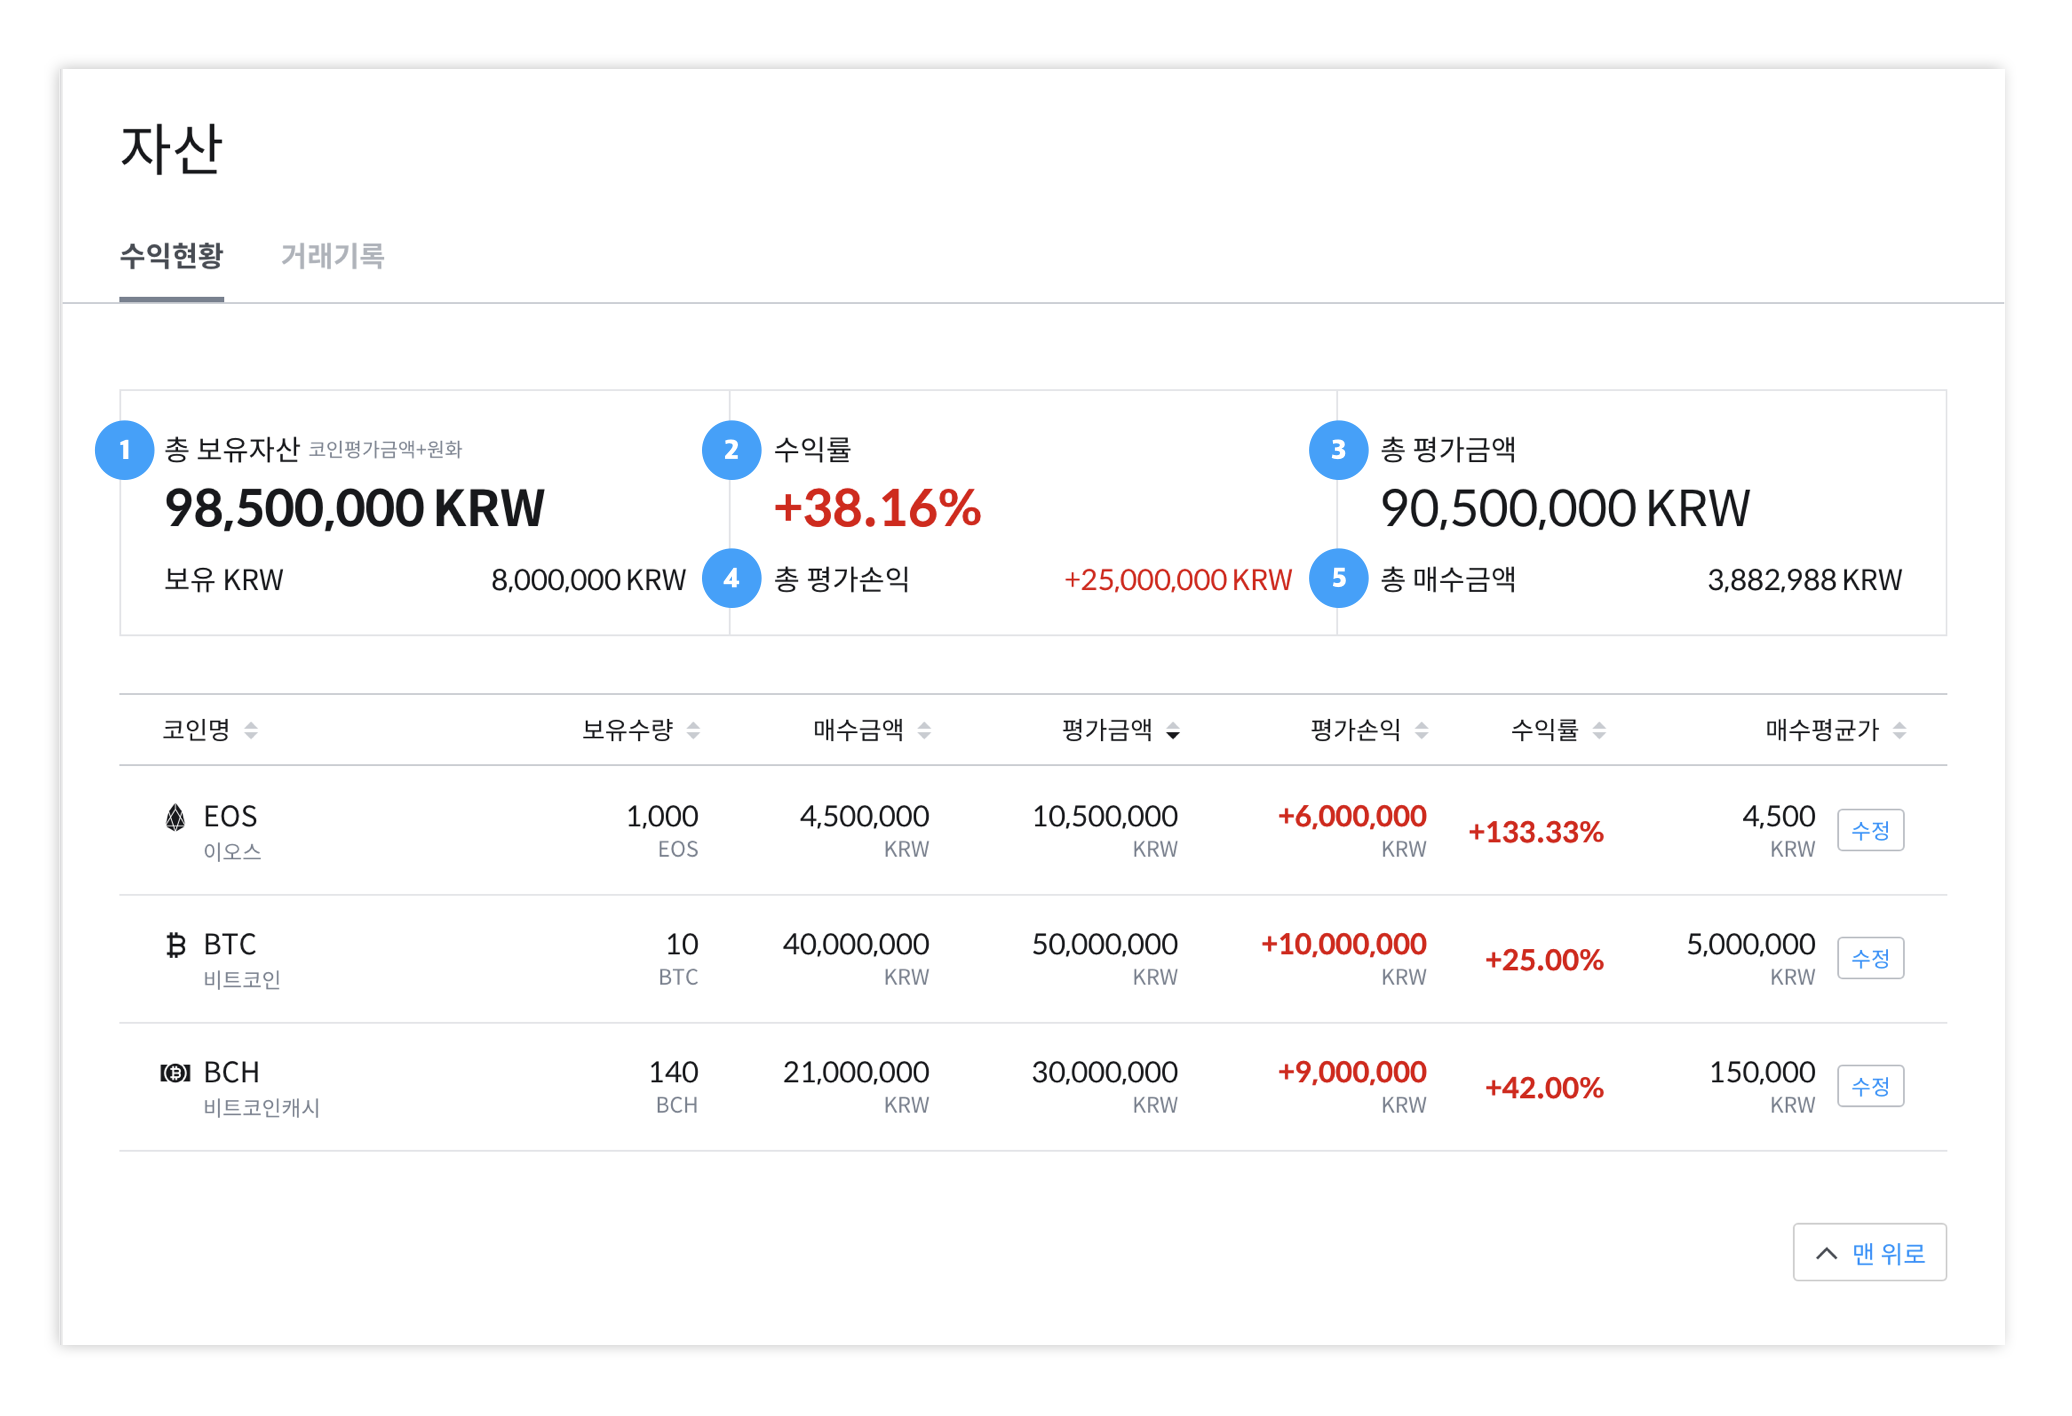Click the EOS coin icon

click(175, 817)
